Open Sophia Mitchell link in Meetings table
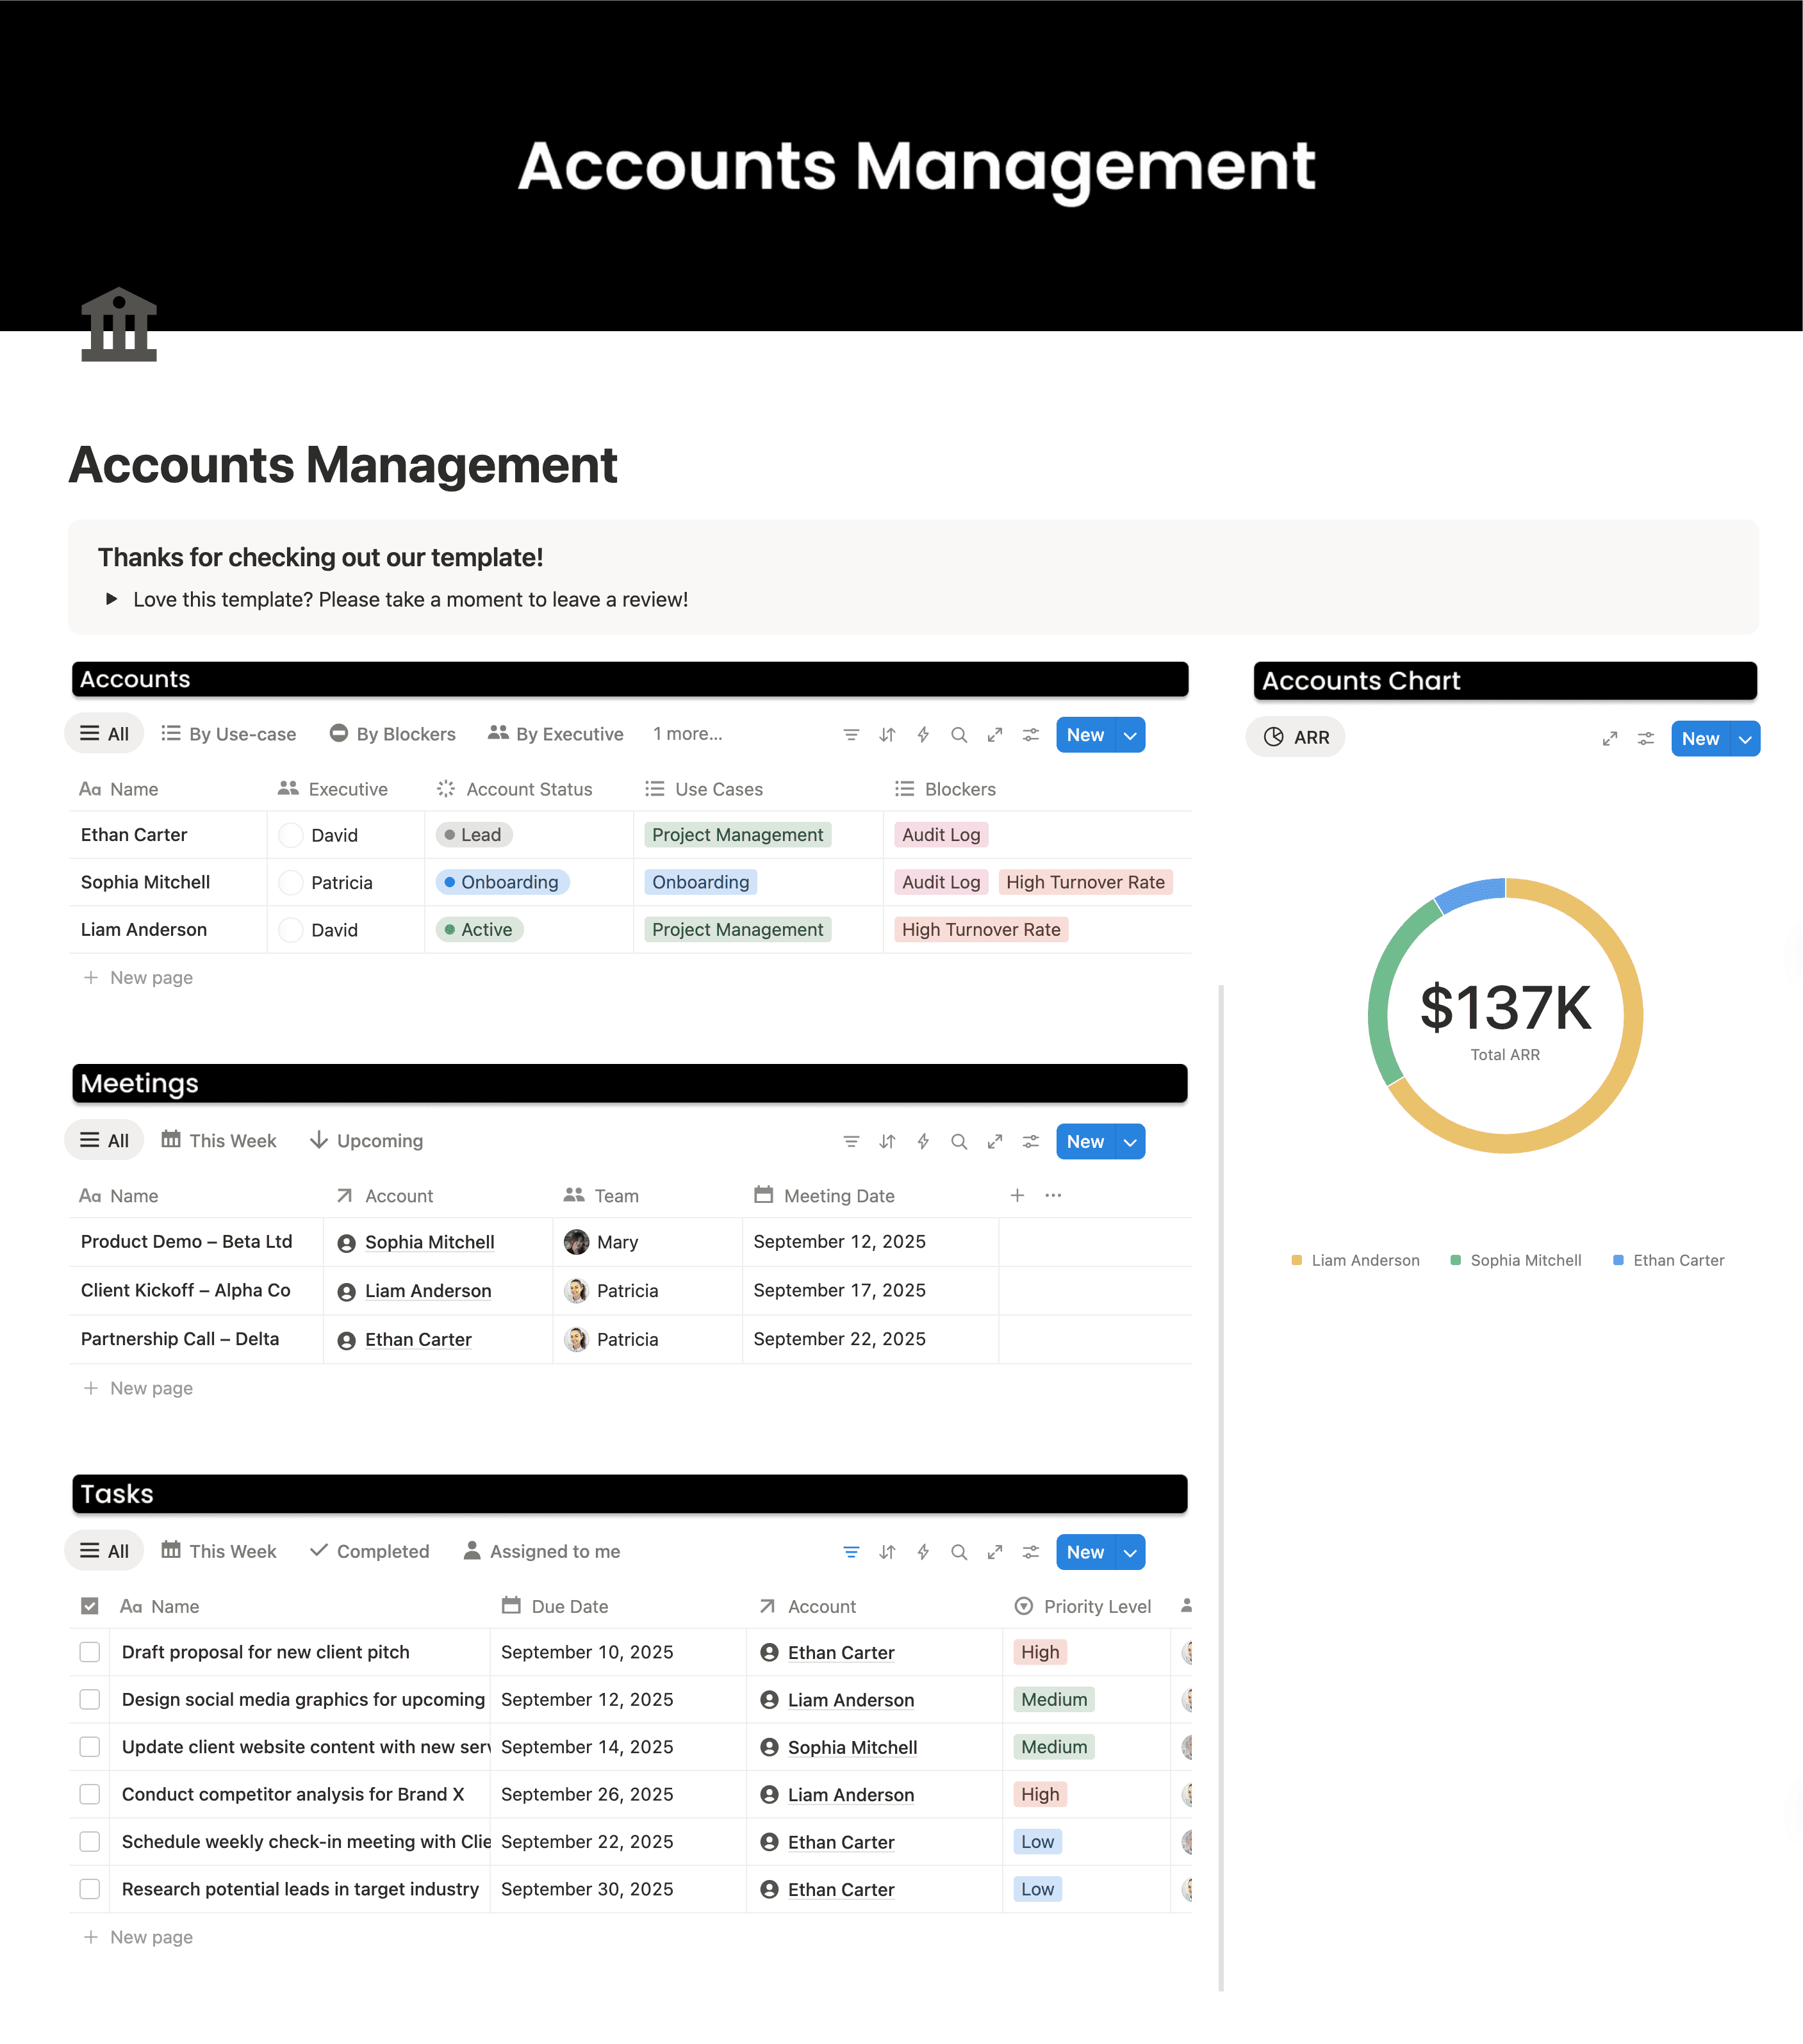Image resolution: width=1803 pixels, height=2044 pixels. click(429, 1242)
